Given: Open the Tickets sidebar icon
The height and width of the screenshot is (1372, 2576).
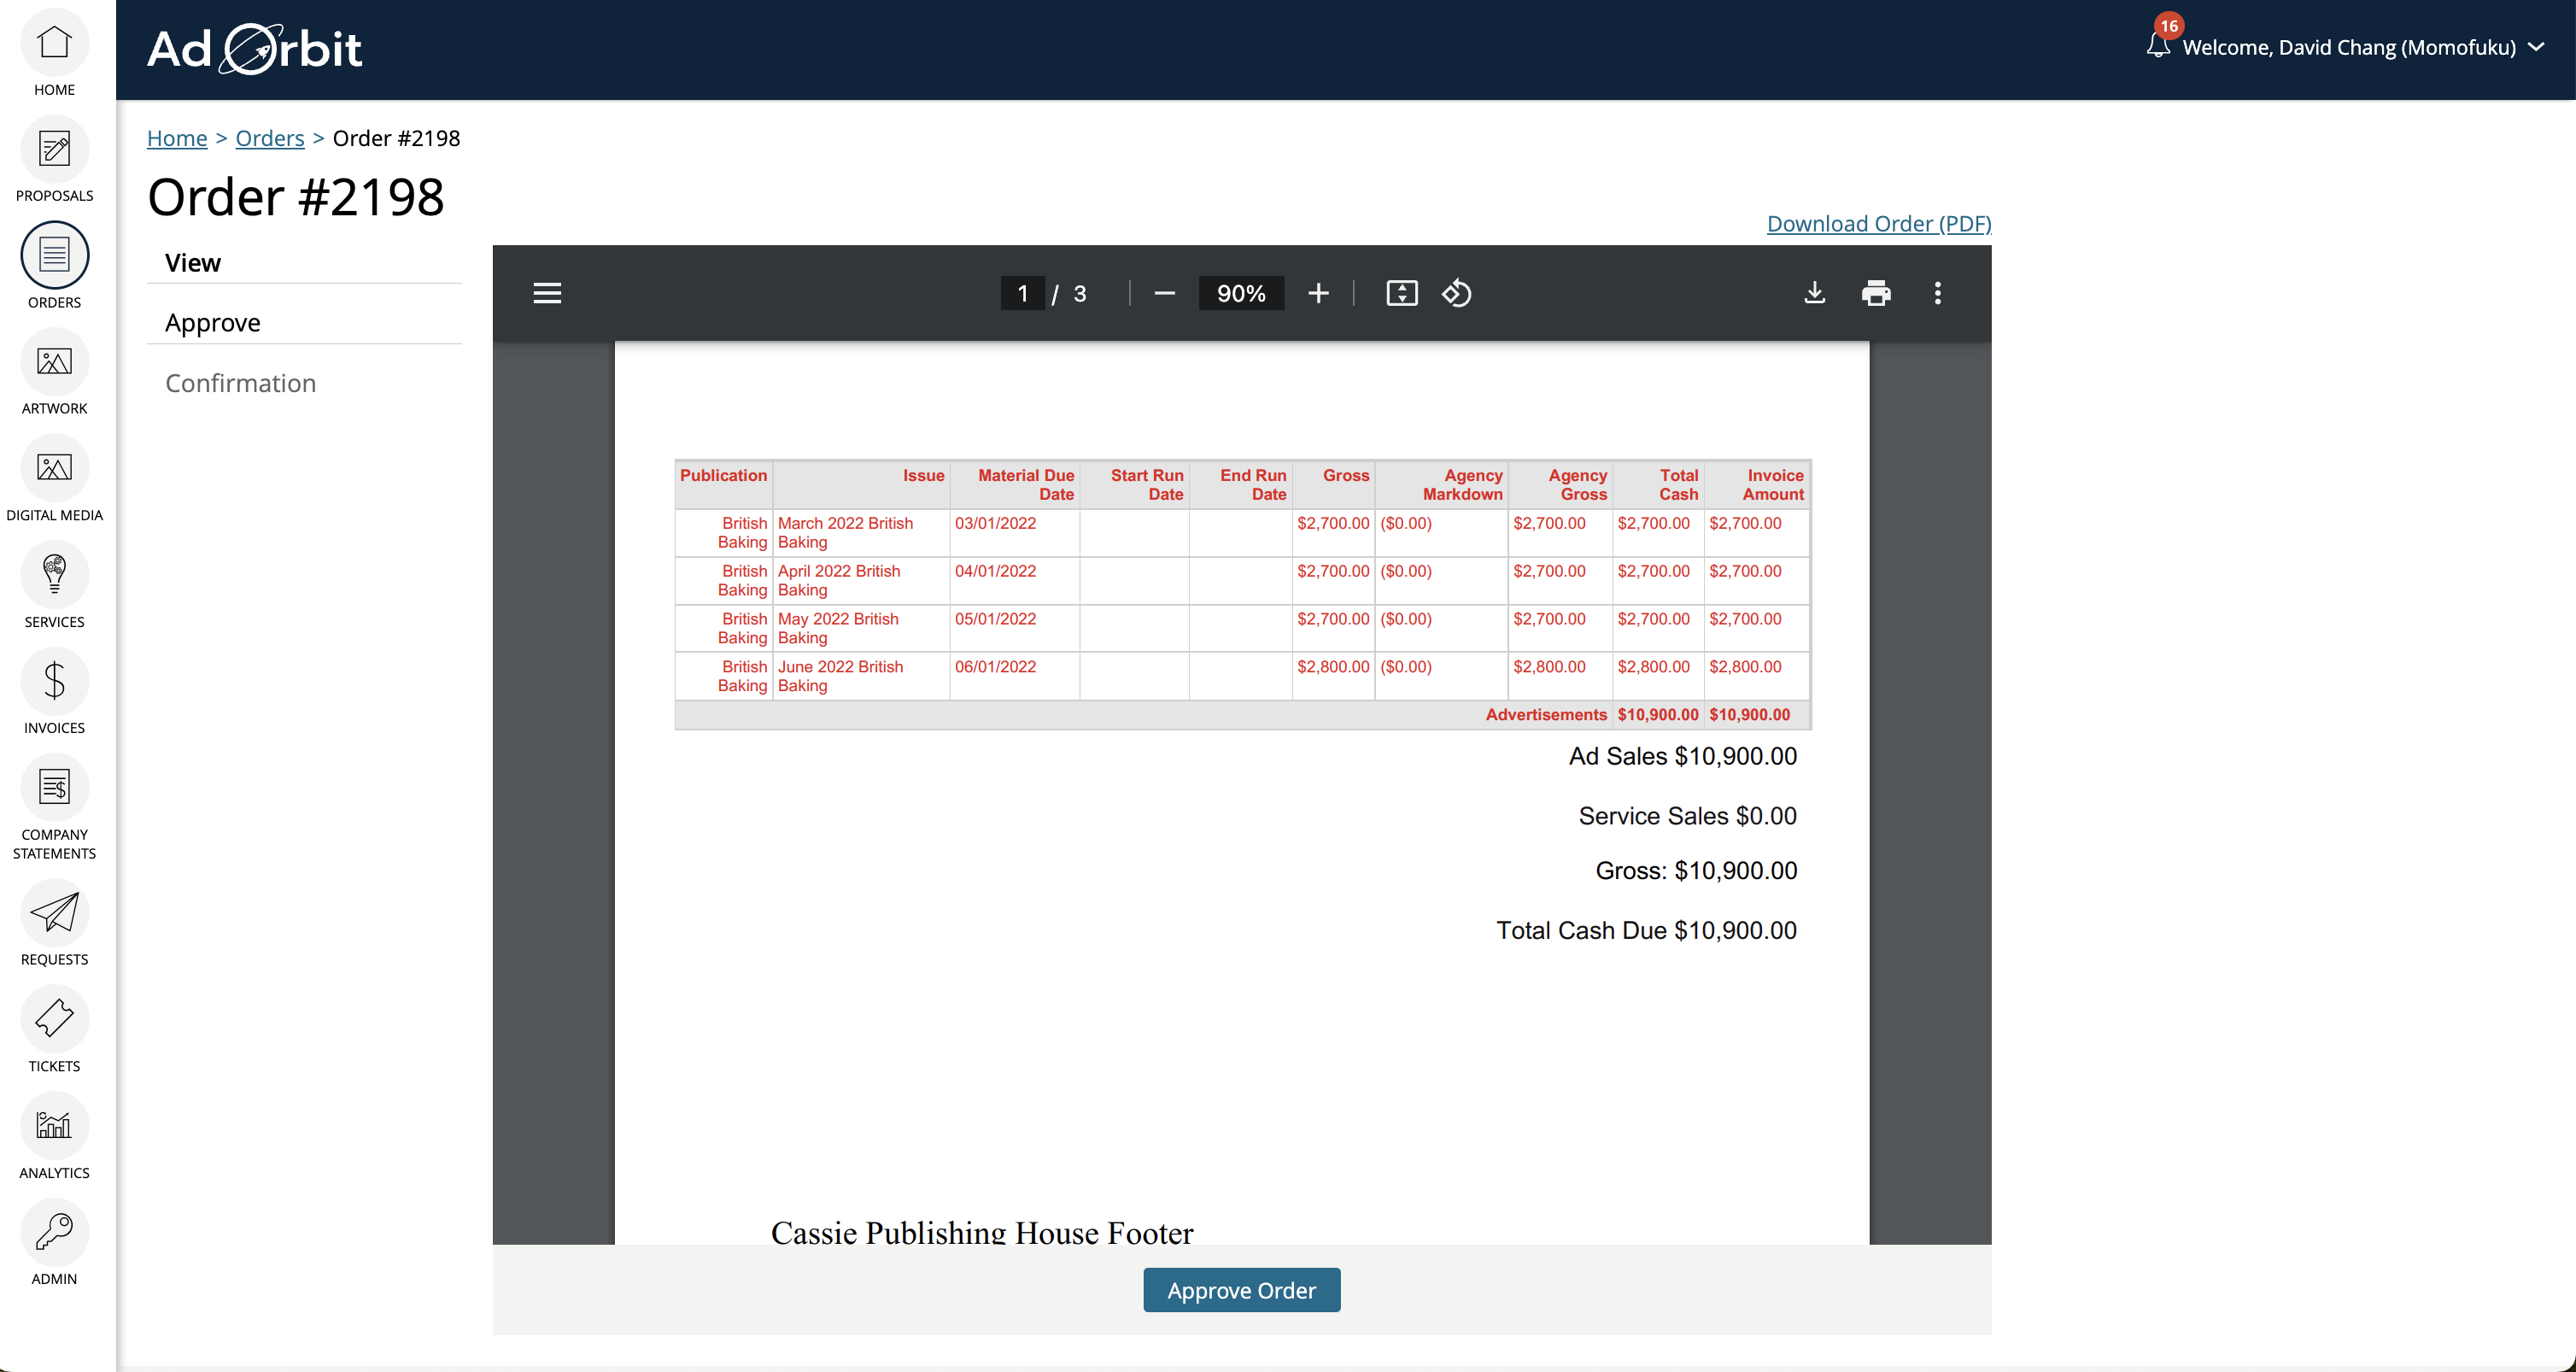Looking at the screenshot, I should click(54, 1021).
